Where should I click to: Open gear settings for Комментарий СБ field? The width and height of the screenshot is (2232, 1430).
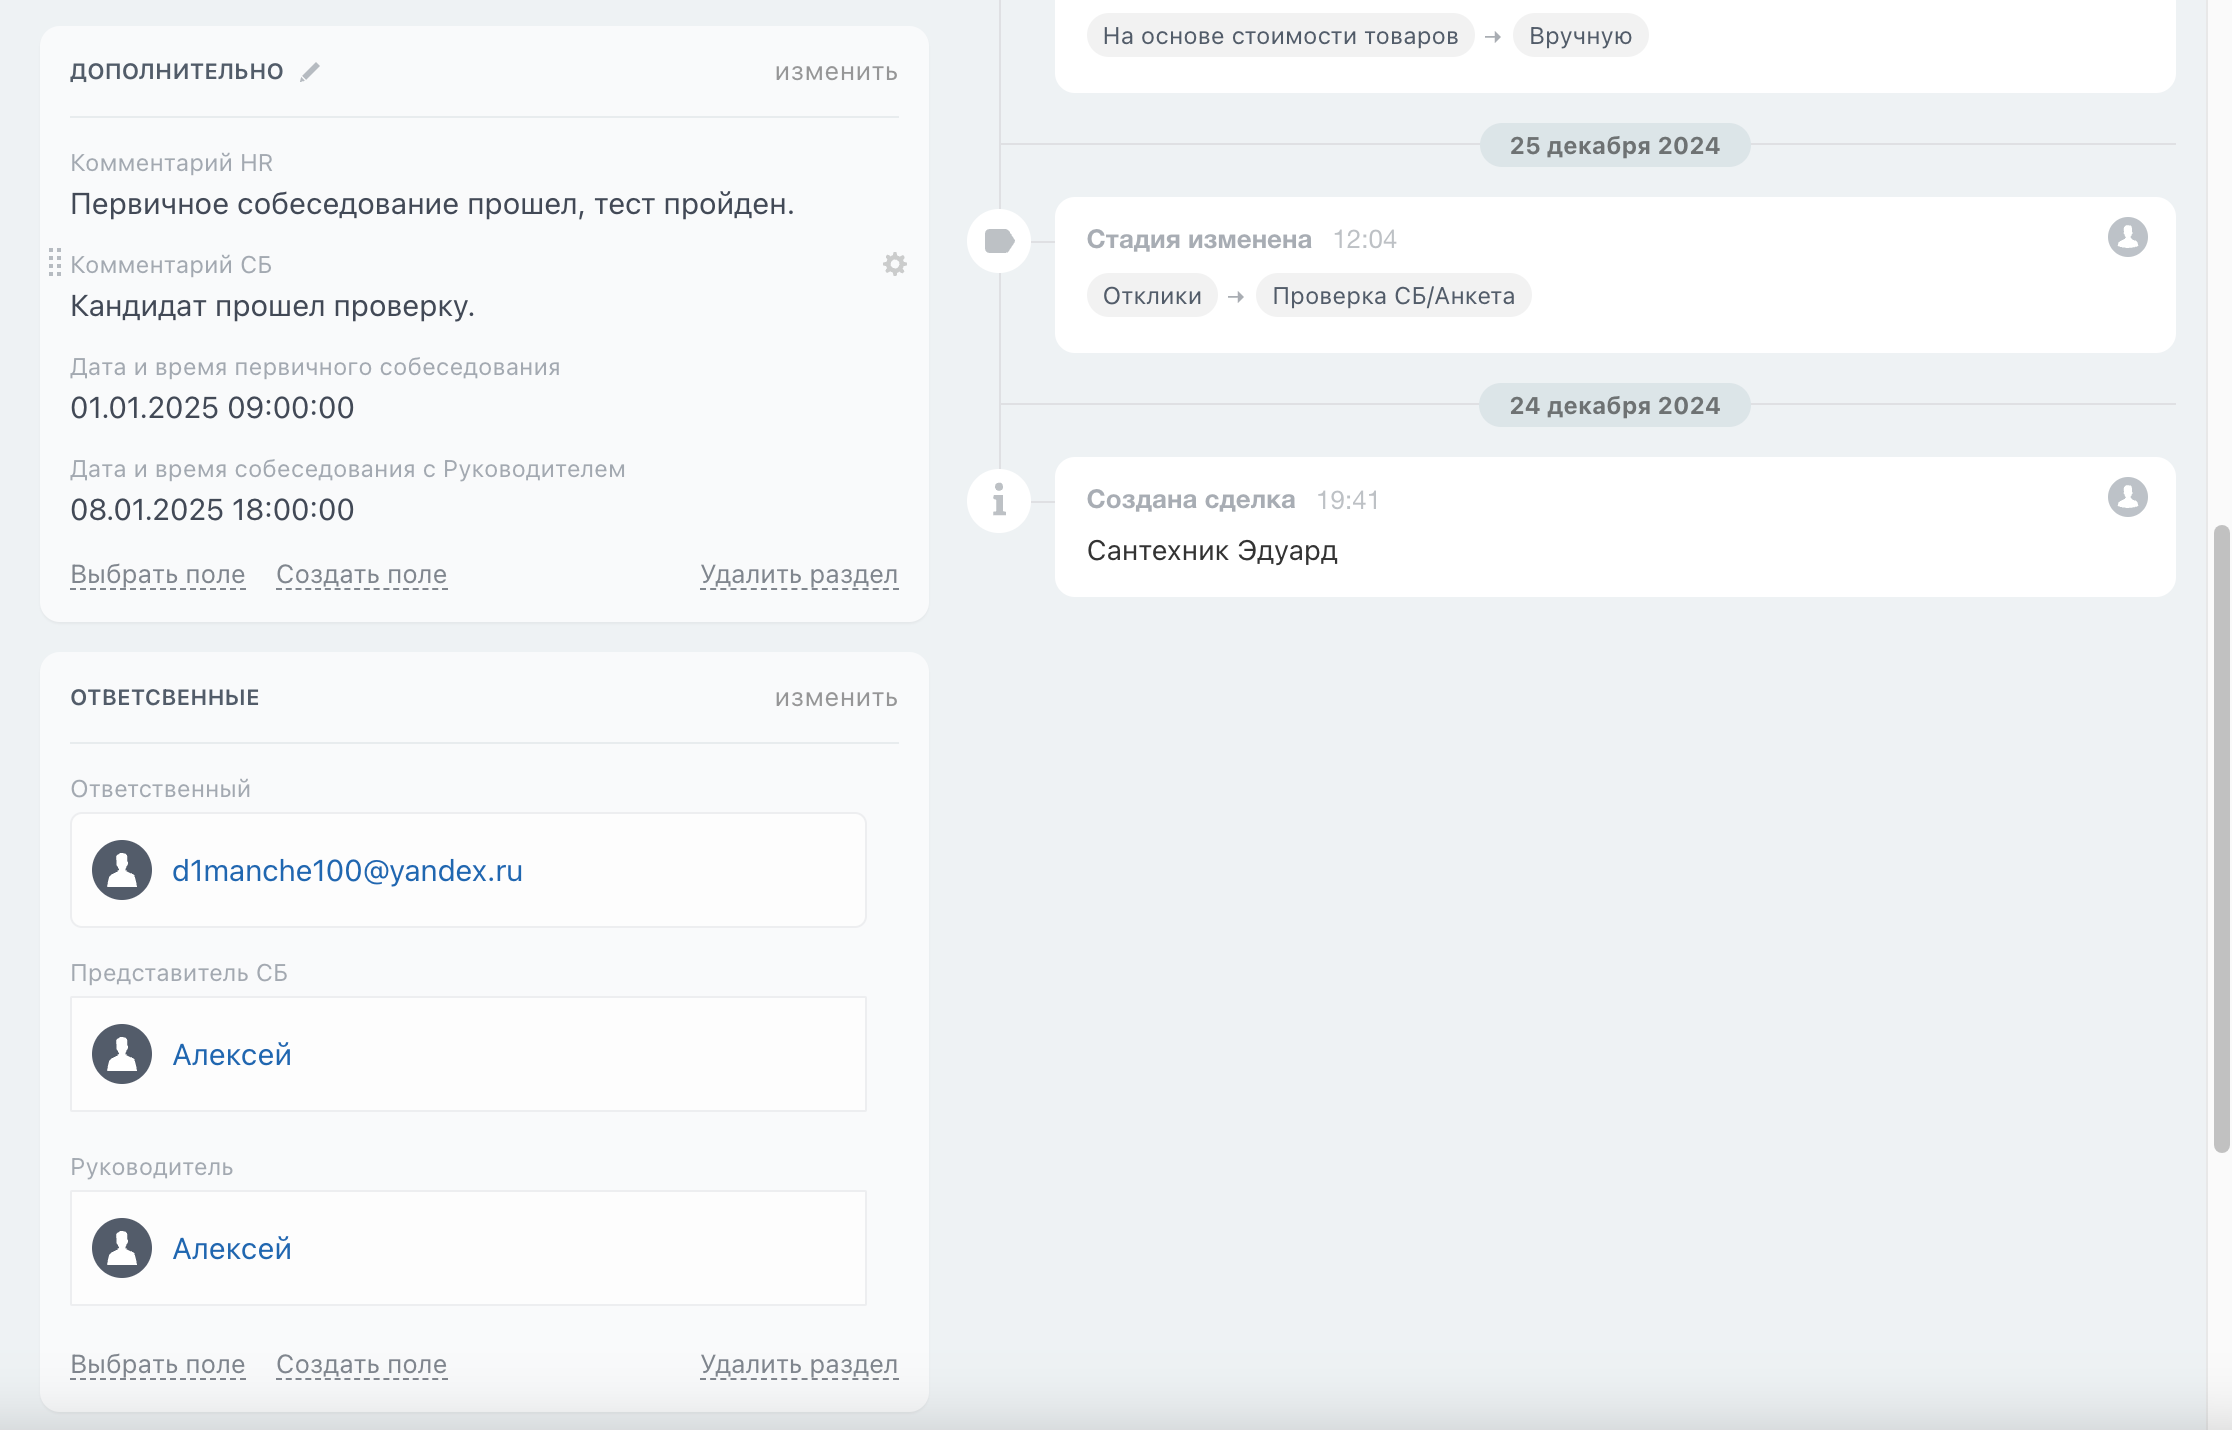point(895,264)
